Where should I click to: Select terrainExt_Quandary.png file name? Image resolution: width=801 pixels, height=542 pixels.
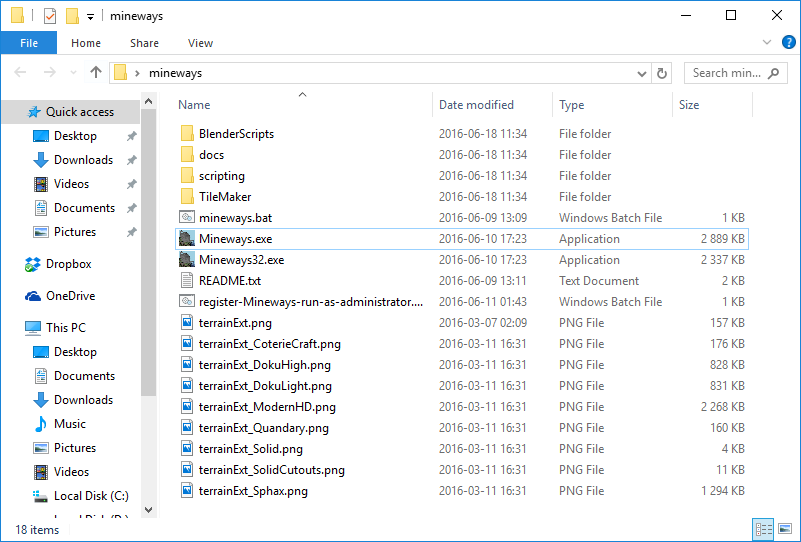[x=264, y=428]
